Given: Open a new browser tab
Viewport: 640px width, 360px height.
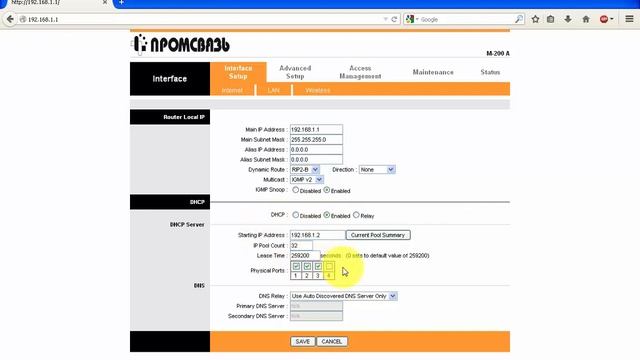Looking at the screenshot, I should (x=121, y=2).
